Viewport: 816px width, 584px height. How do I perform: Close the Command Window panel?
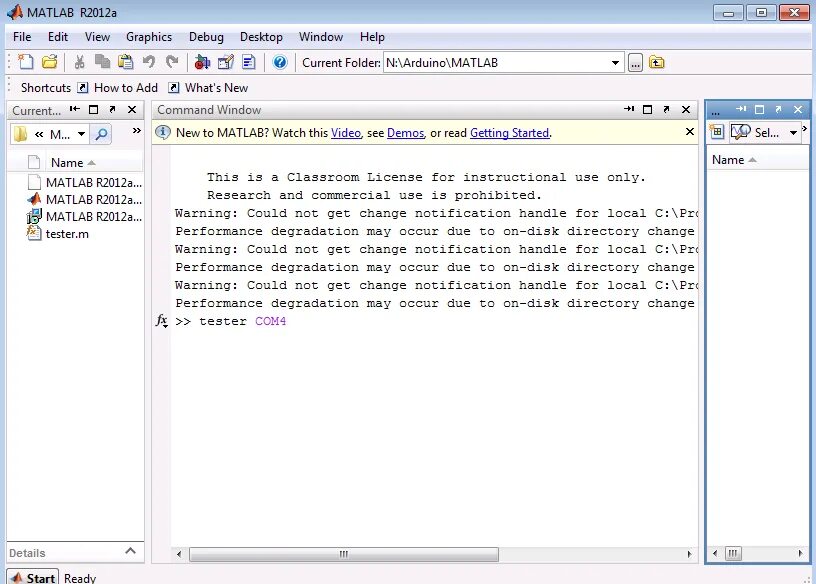coord(686,109)
